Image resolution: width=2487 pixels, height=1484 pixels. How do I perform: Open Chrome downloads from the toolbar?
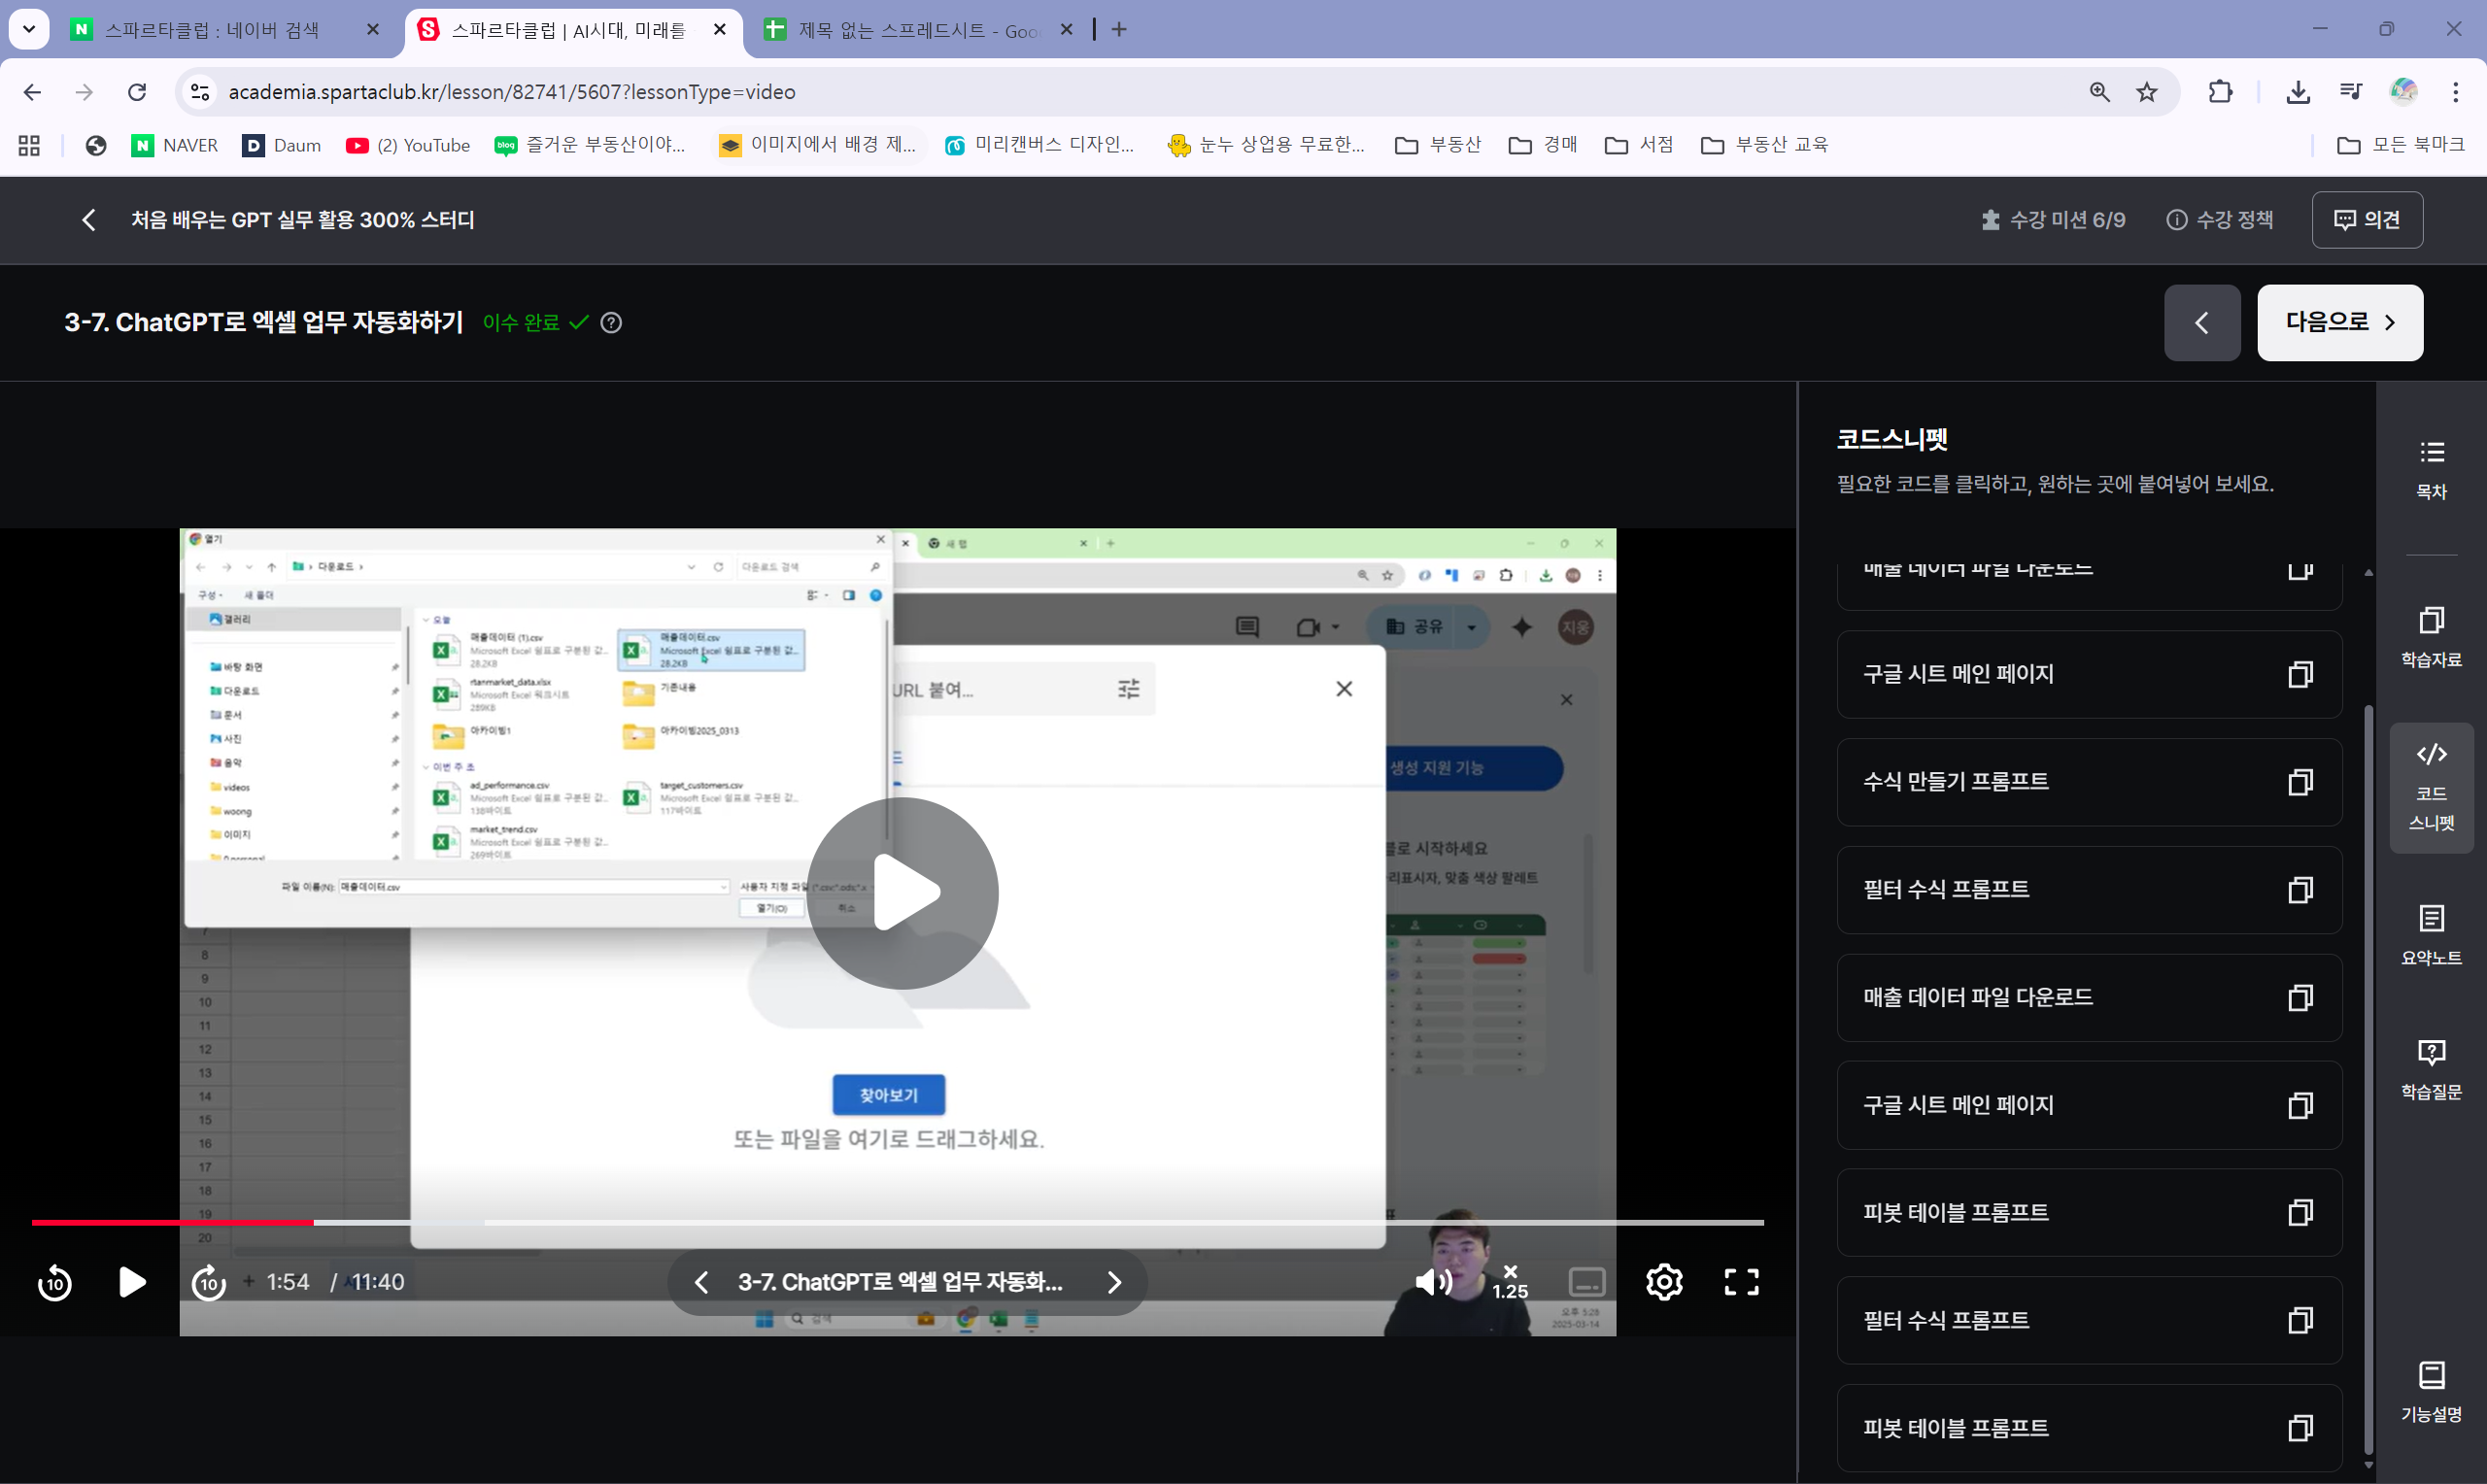pos(2298,92)
